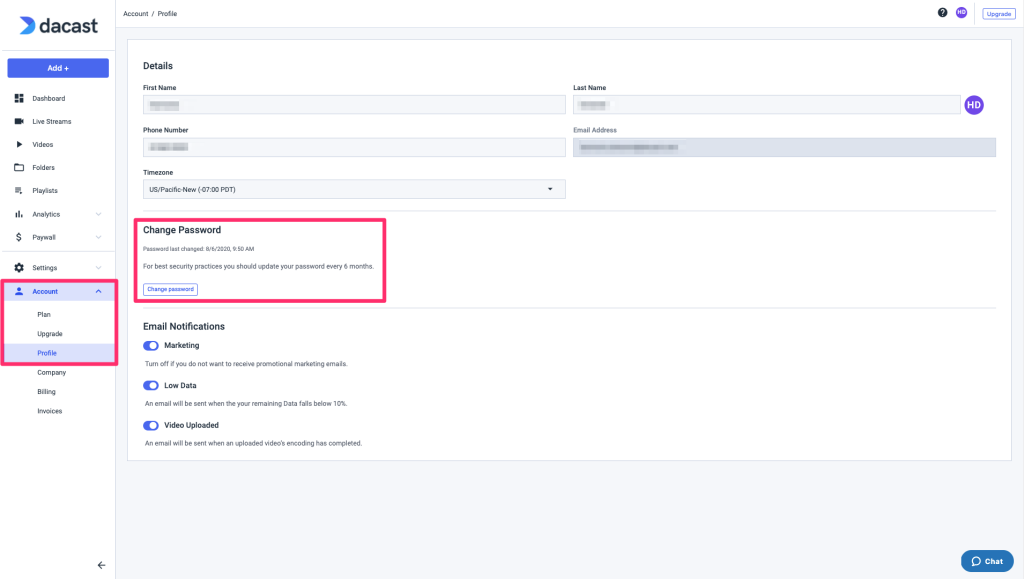The image size is (1024, 579).
Task: Expand the Paywall submenu chevron
Action: click(x=98, y=237)
